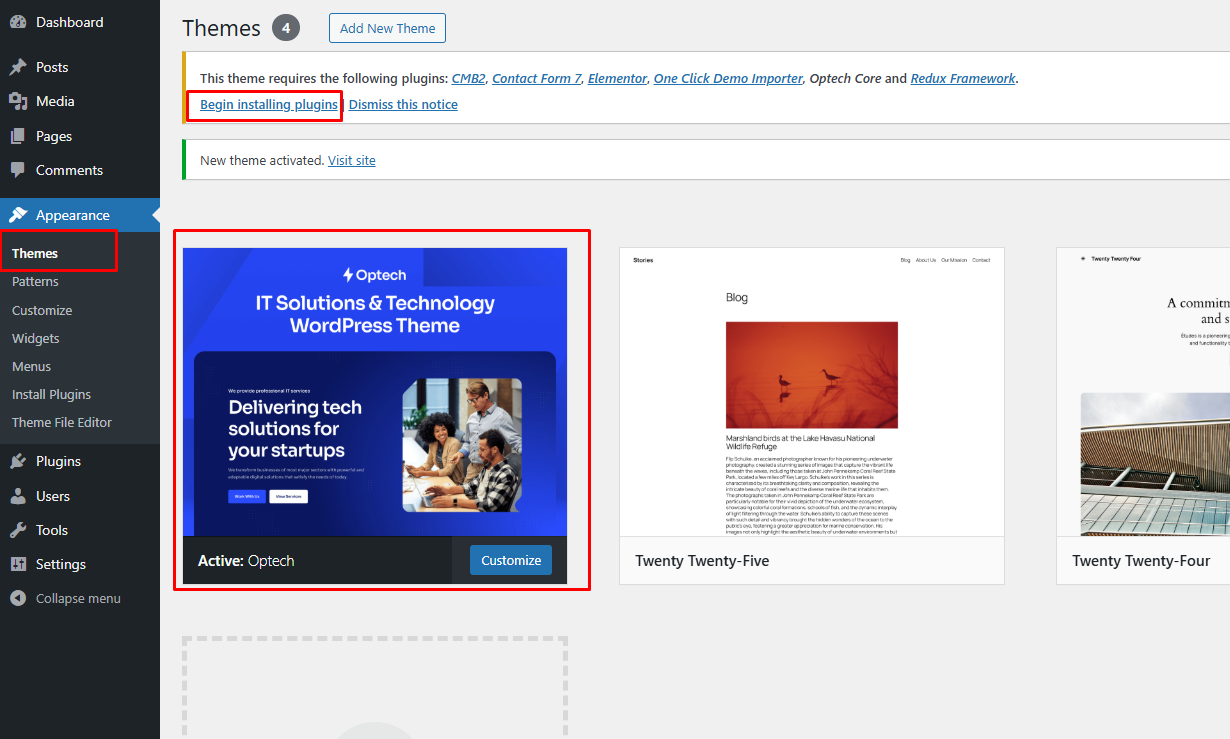This screenshot has width=1230, height=739.
Task: Click the Plugins plug icon
Action: (x=18, y=461)
